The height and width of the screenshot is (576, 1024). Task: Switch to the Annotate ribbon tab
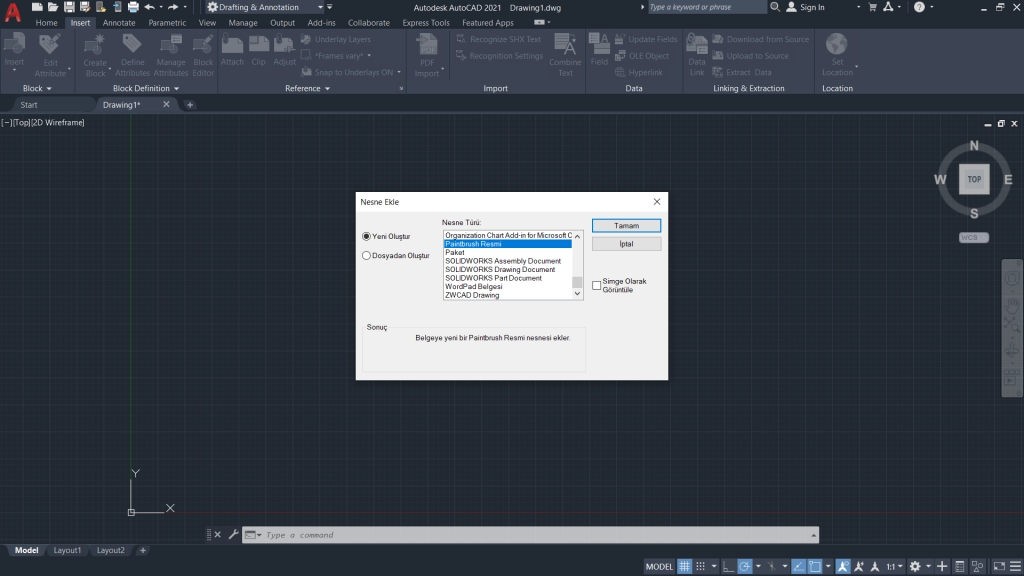(118, 22)
